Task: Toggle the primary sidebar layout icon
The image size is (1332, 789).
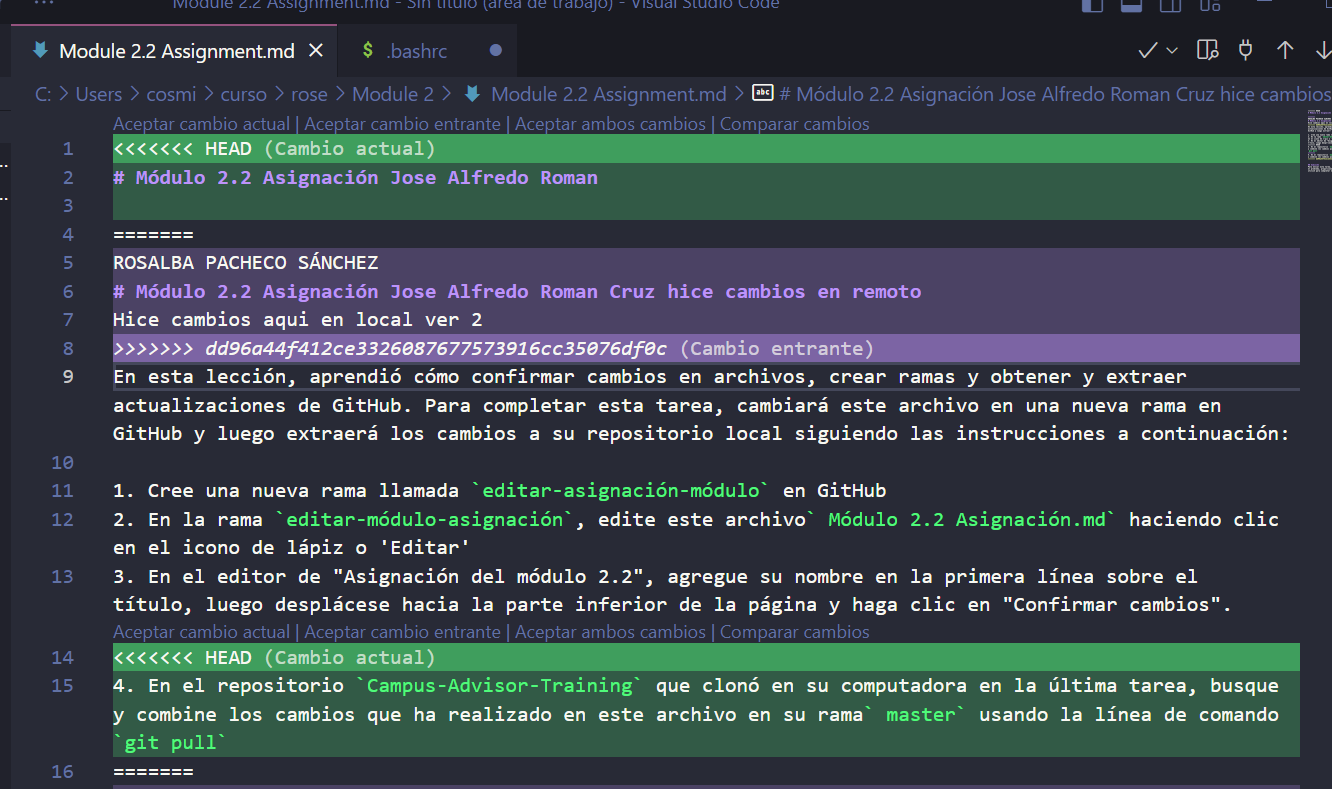Action: (1092, 7)
